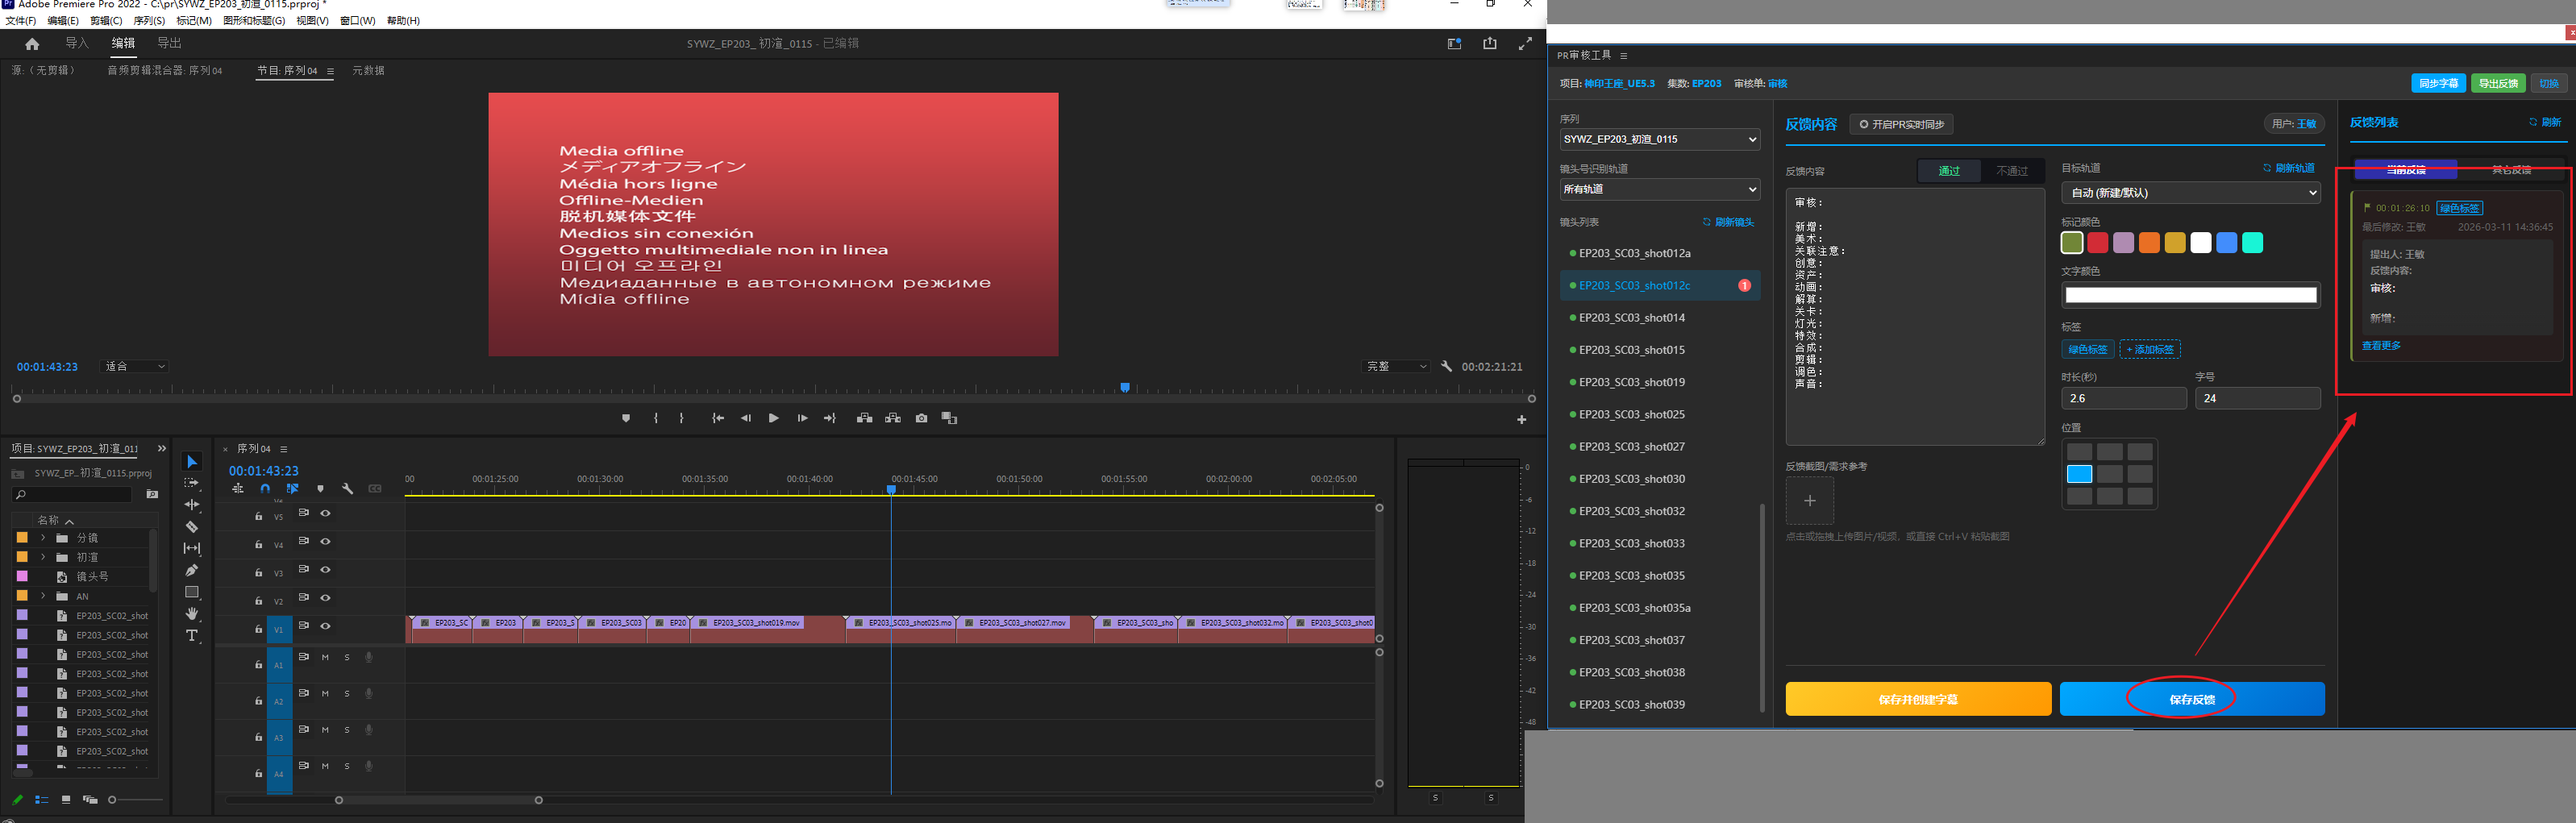Screen dimensions: 2576x823
Task: Hide video track V1 with eye icon
Action: click(x=325, y=626)
